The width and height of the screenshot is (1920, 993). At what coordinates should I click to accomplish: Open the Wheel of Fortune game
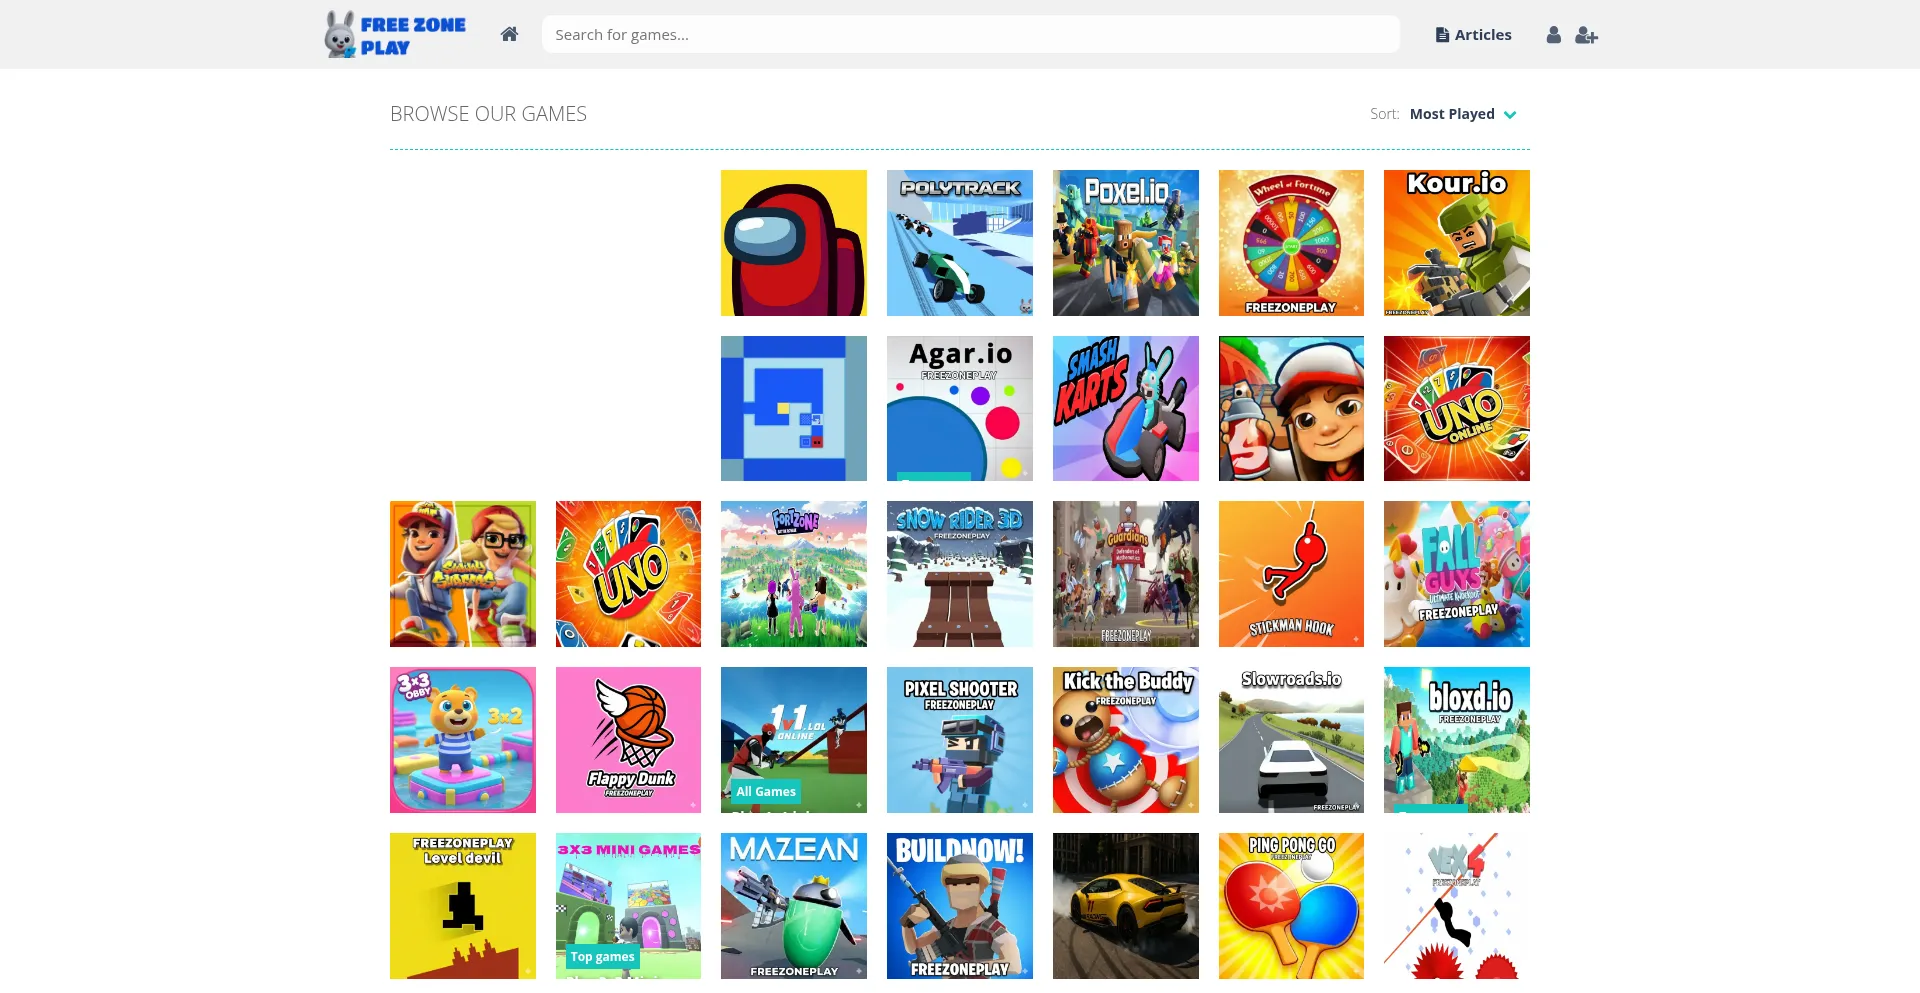(x=1291, y=243)
